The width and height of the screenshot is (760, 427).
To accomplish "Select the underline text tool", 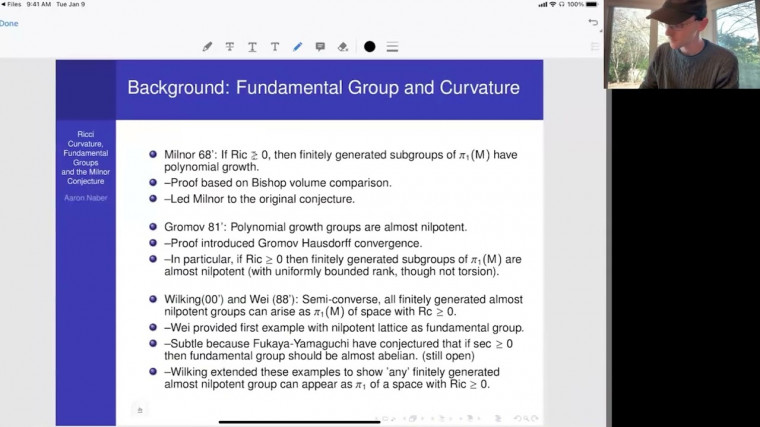I will pos(252,47).
